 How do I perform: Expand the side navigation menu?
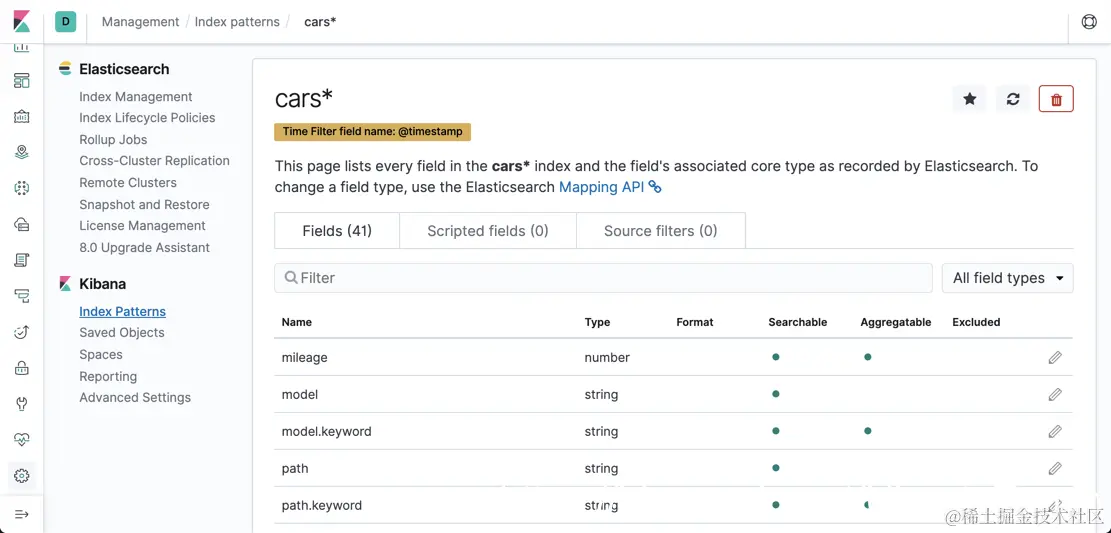[22, 514]
